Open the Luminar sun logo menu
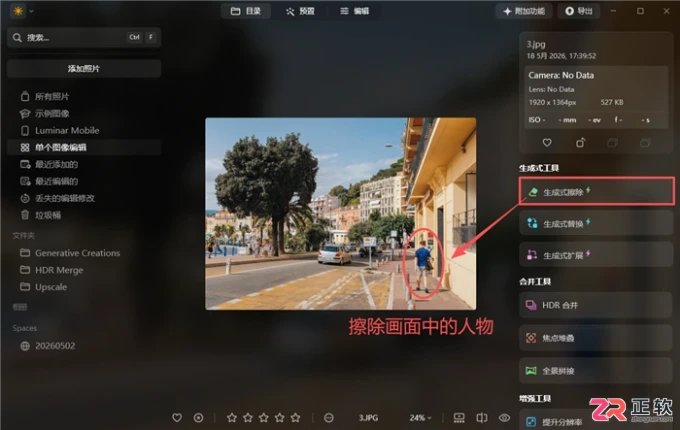This screenshot has width=680, height=430. point(18,11)
